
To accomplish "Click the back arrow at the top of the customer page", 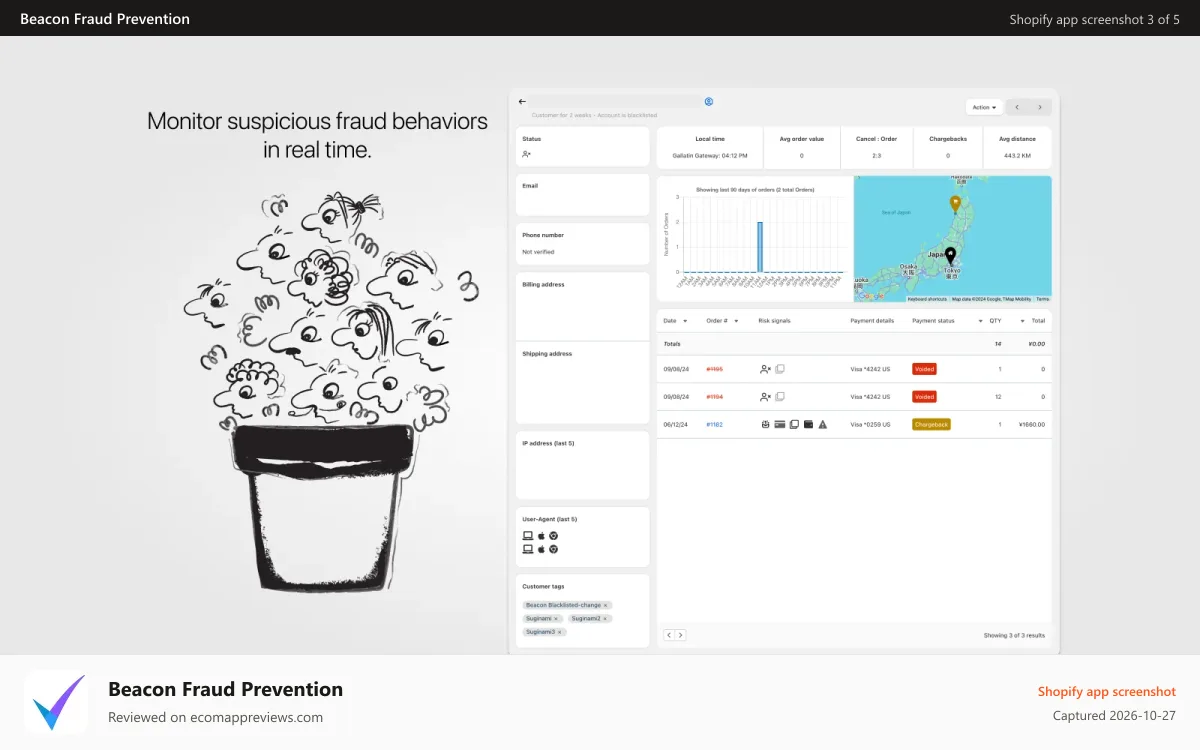I will 522,101.
